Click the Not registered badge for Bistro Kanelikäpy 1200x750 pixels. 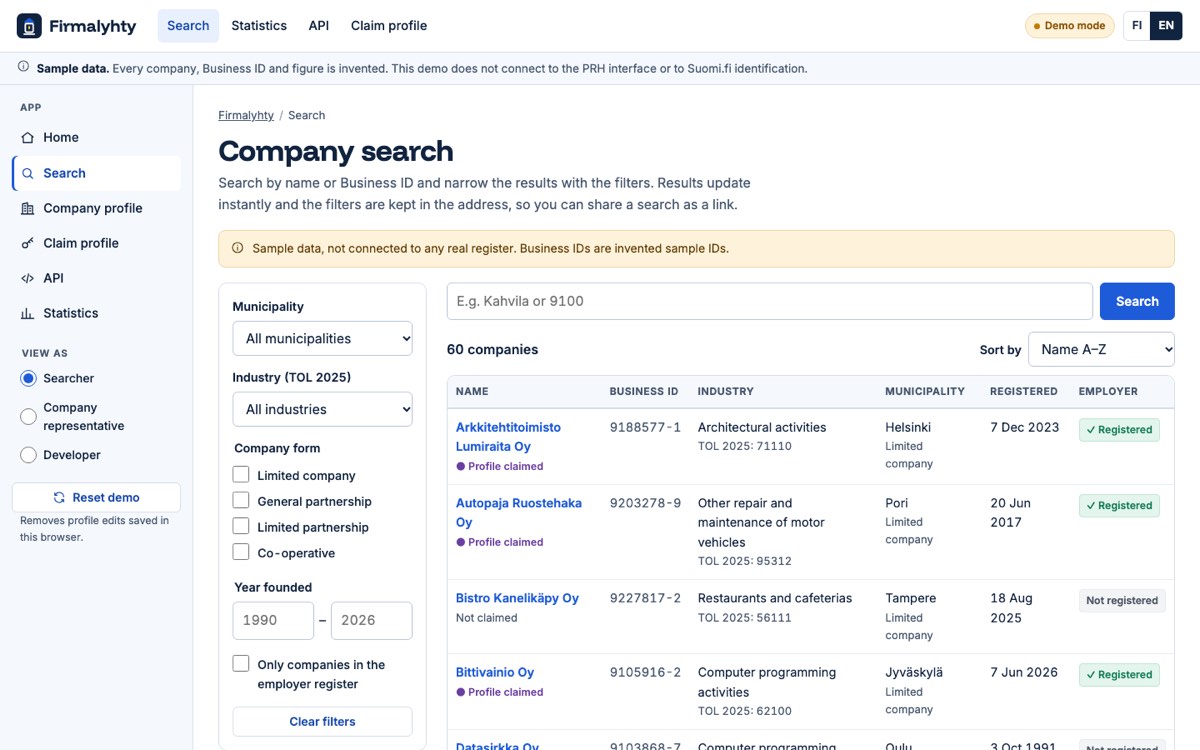point(1122,601)
